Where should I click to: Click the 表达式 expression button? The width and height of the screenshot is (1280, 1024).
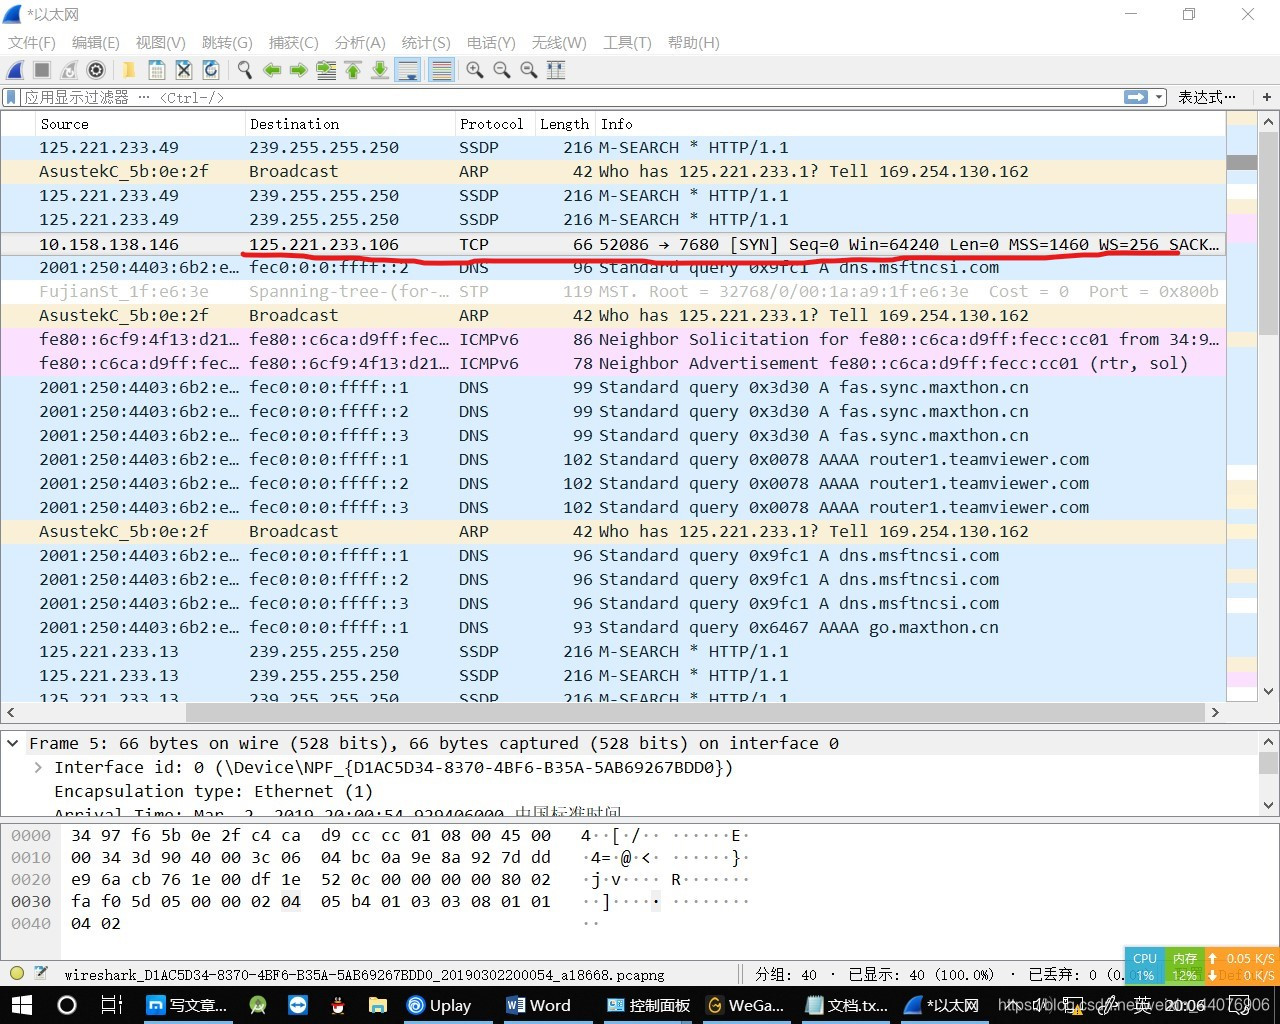(x=1206, y=97)
